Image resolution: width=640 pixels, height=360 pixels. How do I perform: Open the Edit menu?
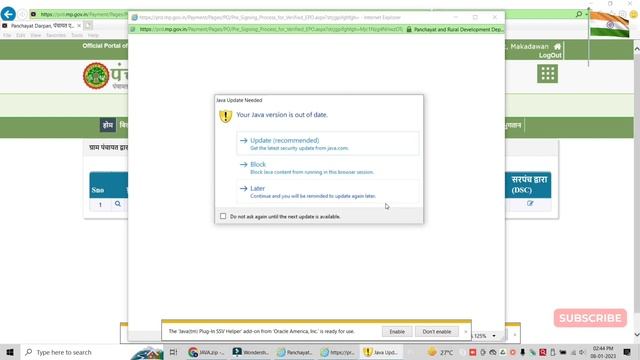20,35
